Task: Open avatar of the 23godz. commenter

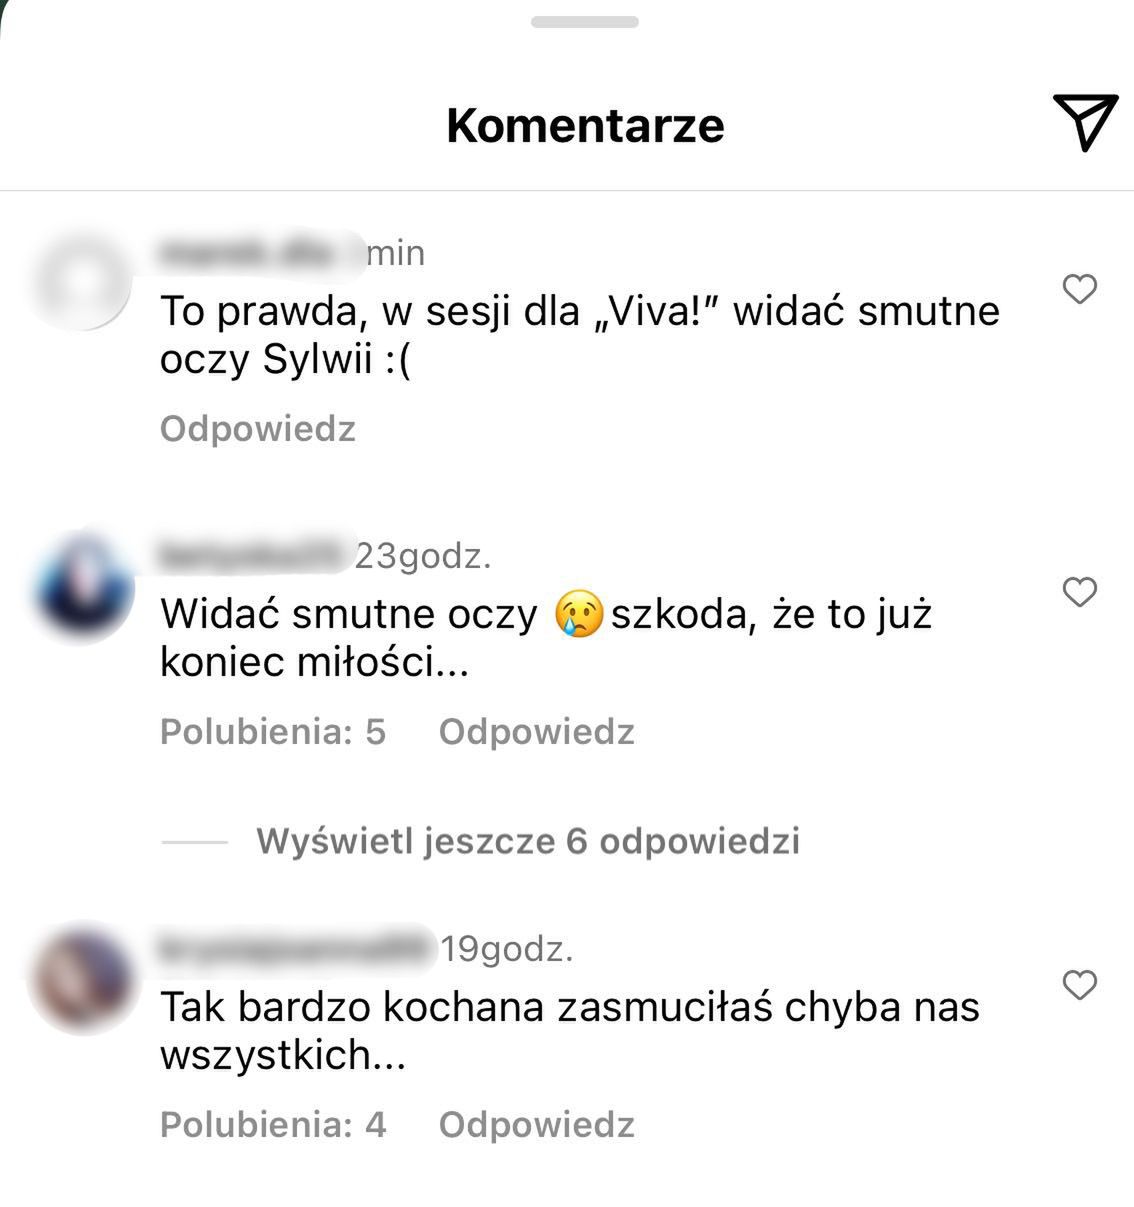Action: [84, 586]
